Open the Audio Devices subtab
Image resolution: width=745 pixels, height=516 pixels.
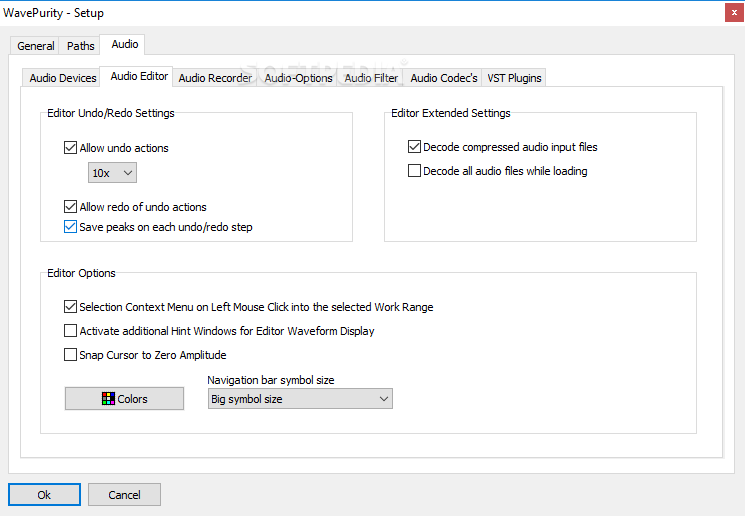[62, 78]
